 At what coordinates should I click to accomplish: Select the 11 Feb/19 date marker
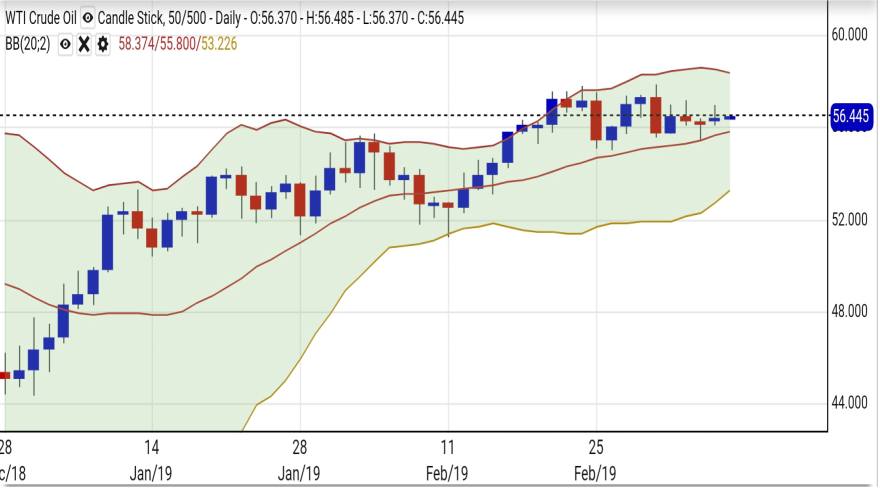(x=447, y=459)
